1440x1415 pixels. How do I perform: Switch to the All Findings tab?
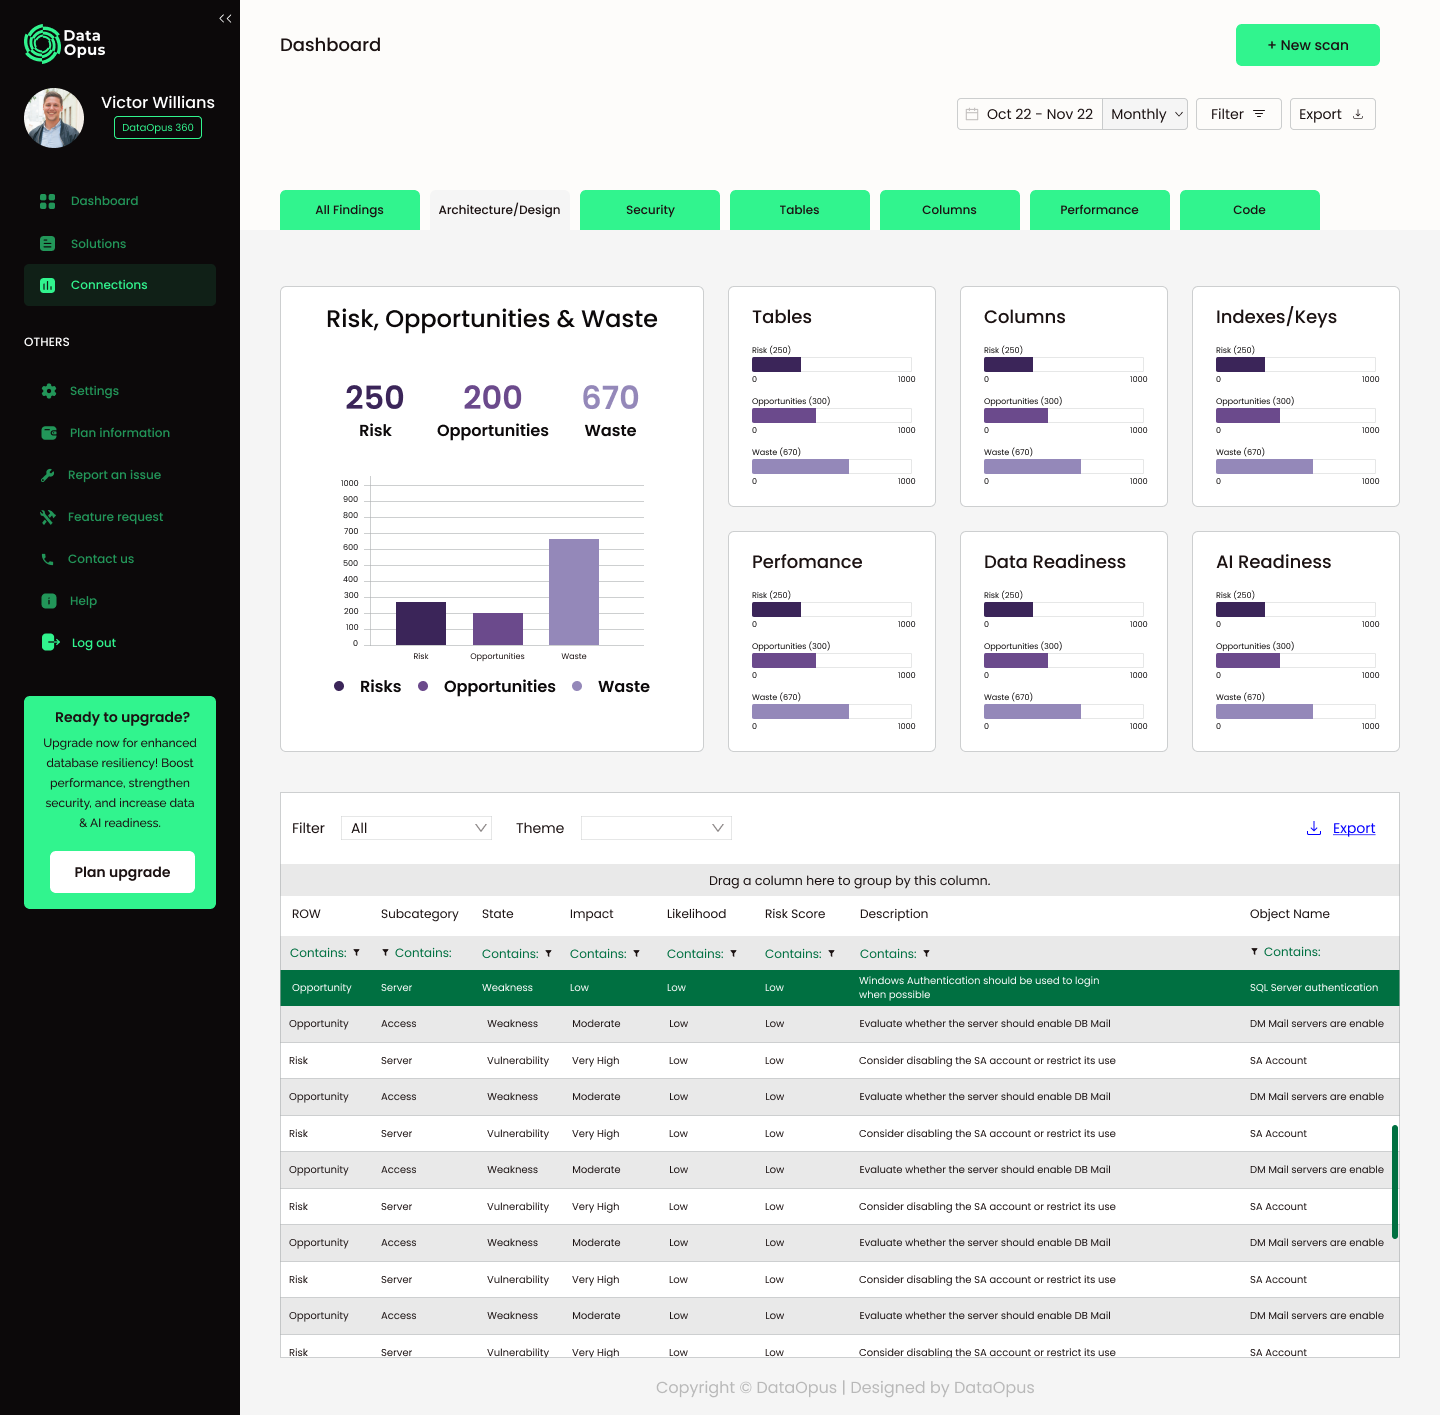(350, 210)
